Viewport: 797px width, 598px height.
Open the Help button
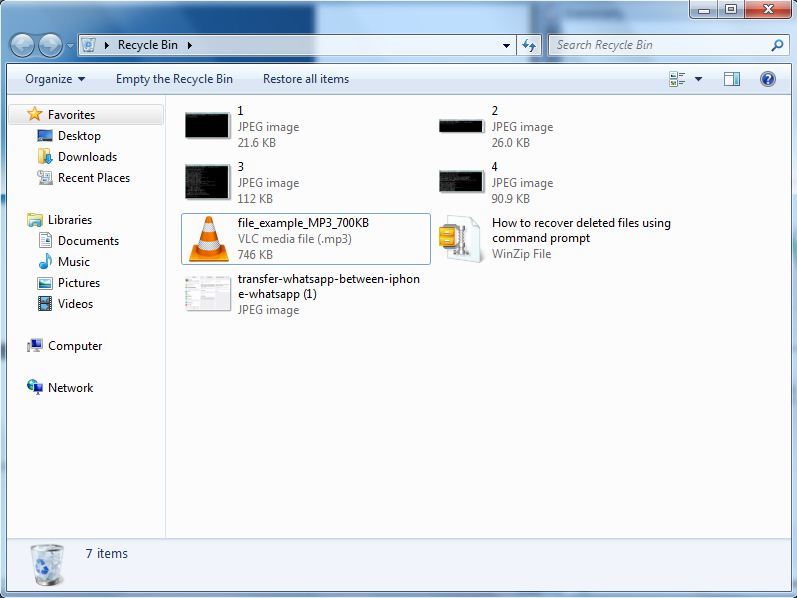coord(768,79)
